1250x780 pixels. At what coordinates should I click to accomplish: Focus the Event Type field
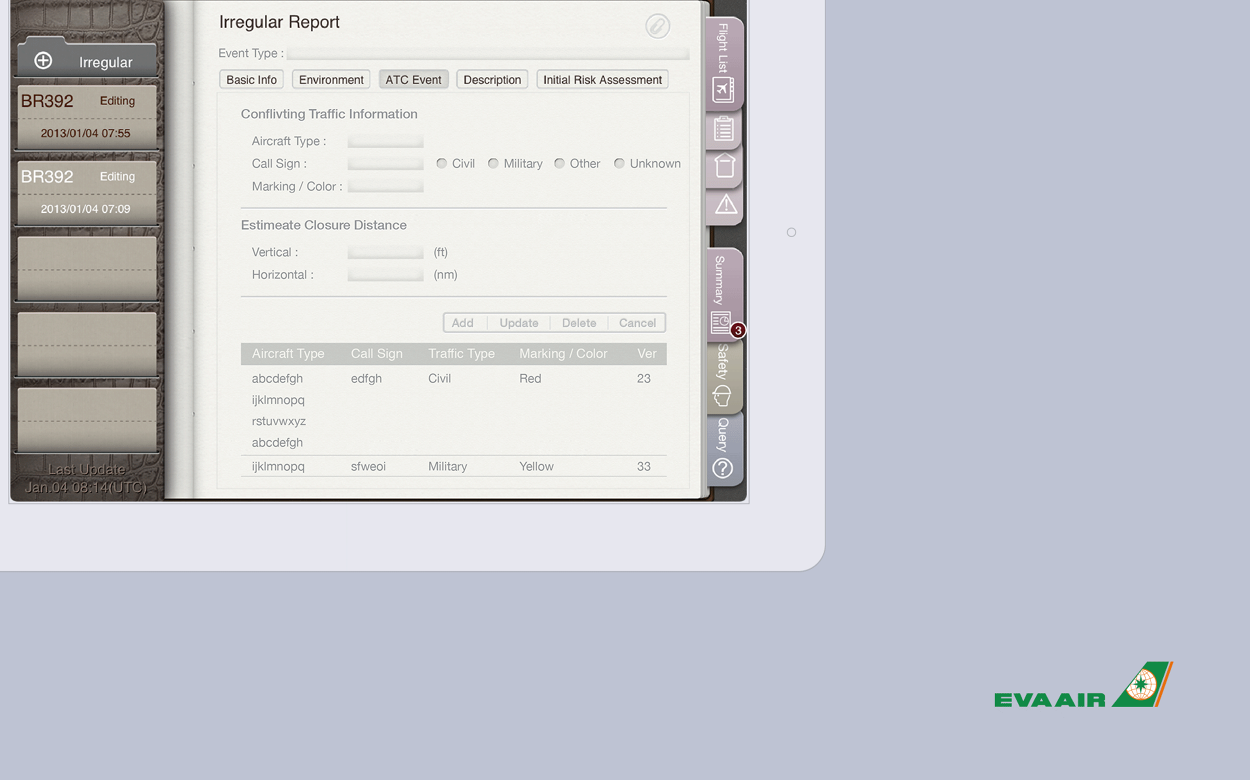[488, 53]
